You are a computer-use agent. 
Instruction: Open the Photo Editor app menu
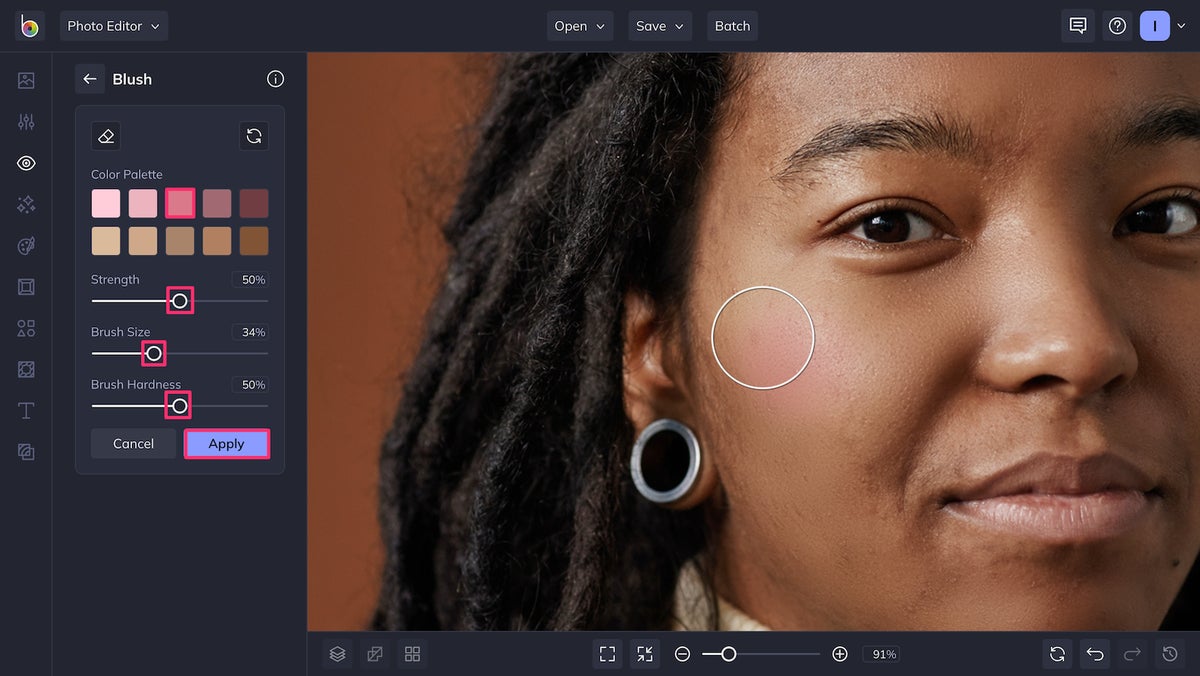[x=113, y=26]
